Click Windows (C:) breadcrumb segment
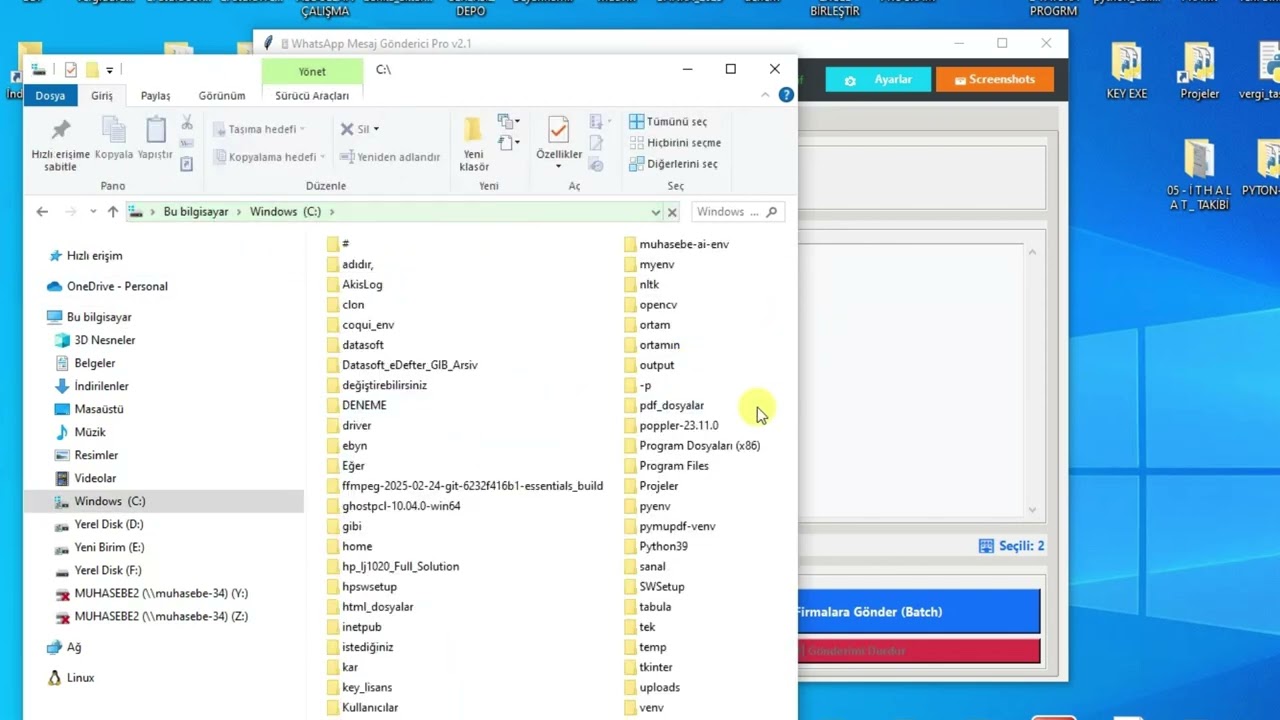 pos(285,212)
